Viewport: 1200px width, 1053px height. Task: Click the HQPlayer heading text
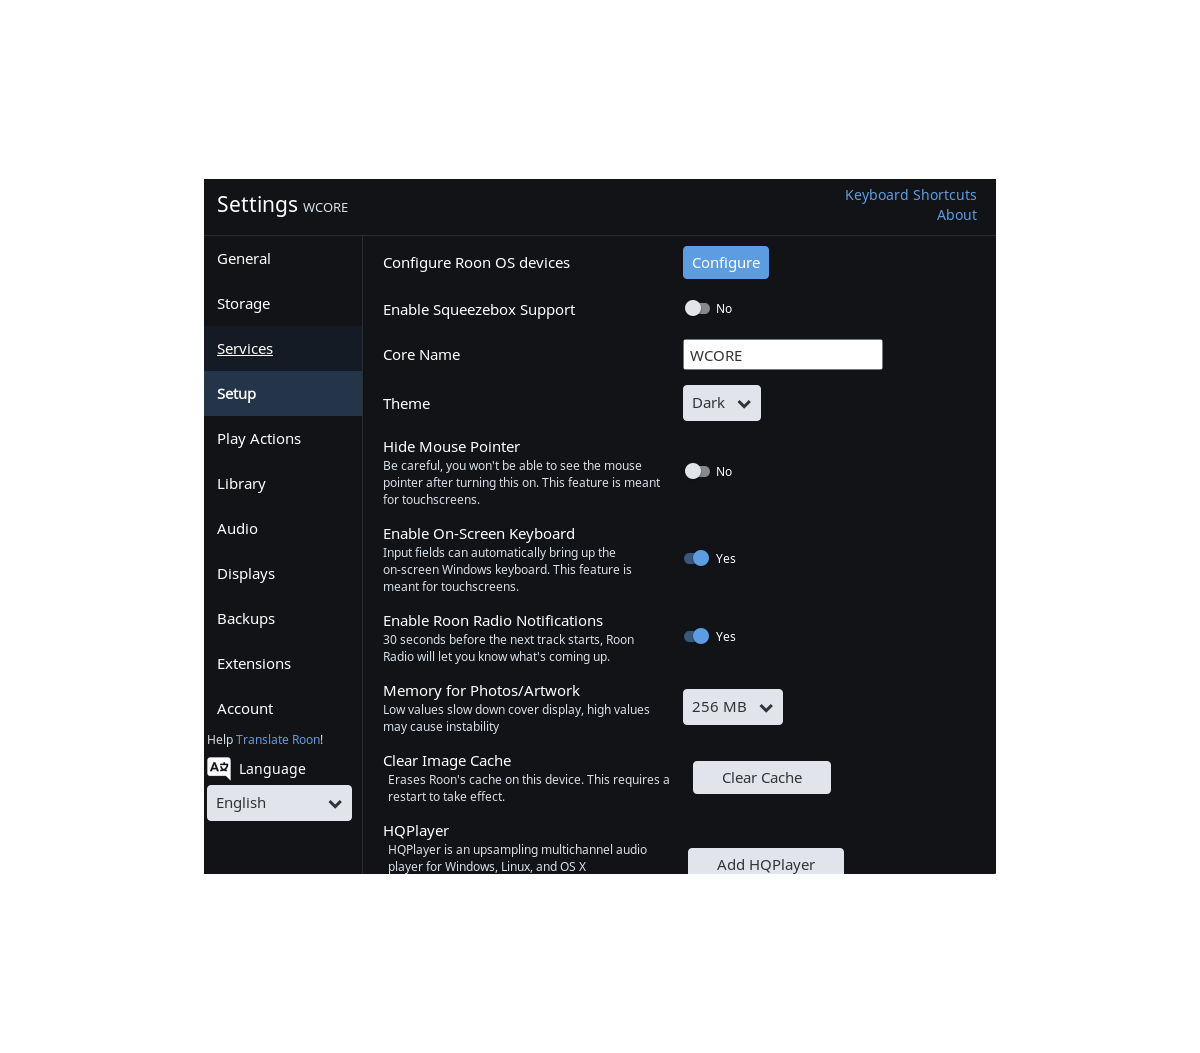416,831
